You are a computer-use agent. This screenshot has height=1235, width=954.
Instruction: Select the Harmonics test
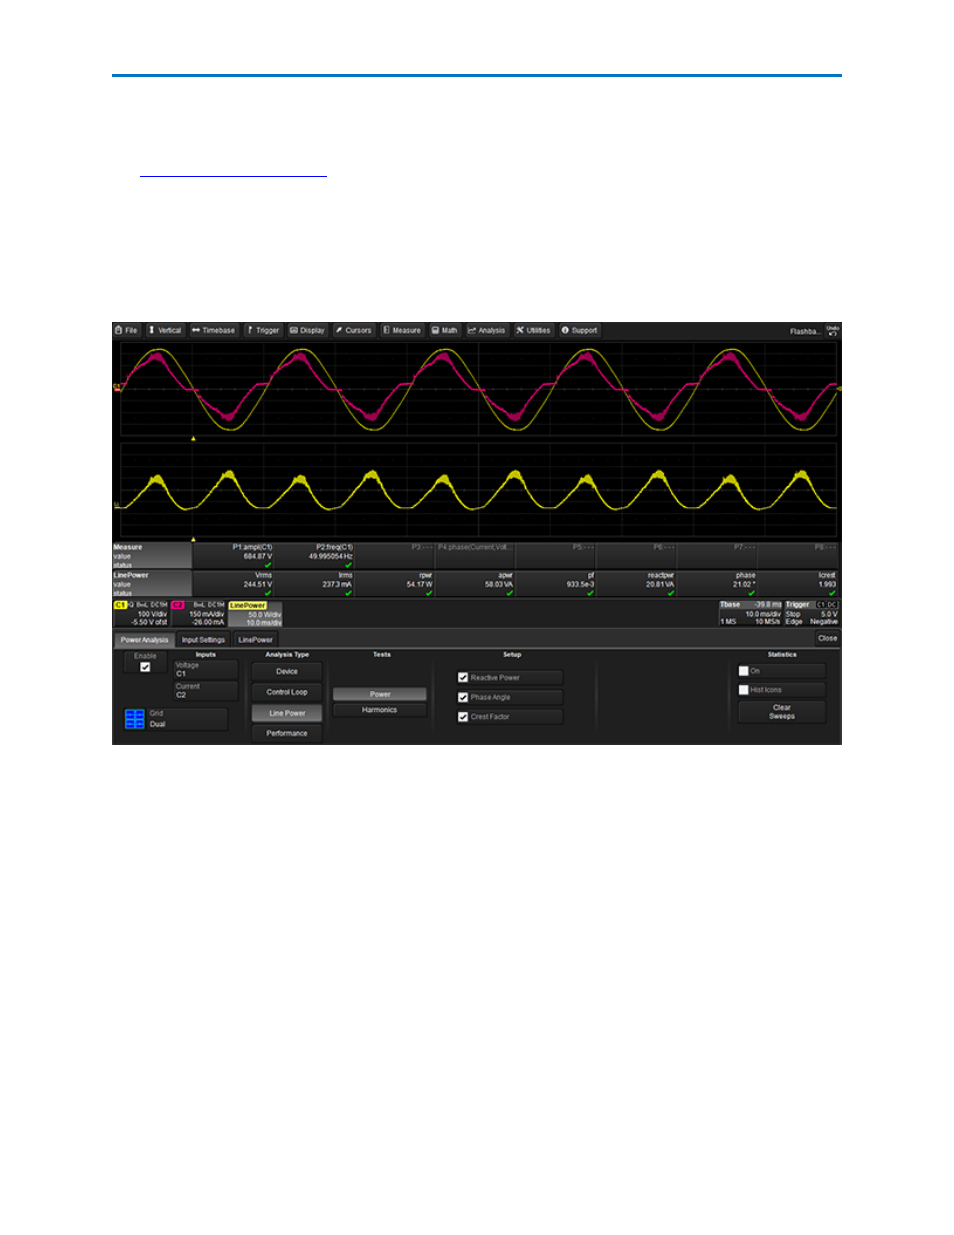click(380, 710)
